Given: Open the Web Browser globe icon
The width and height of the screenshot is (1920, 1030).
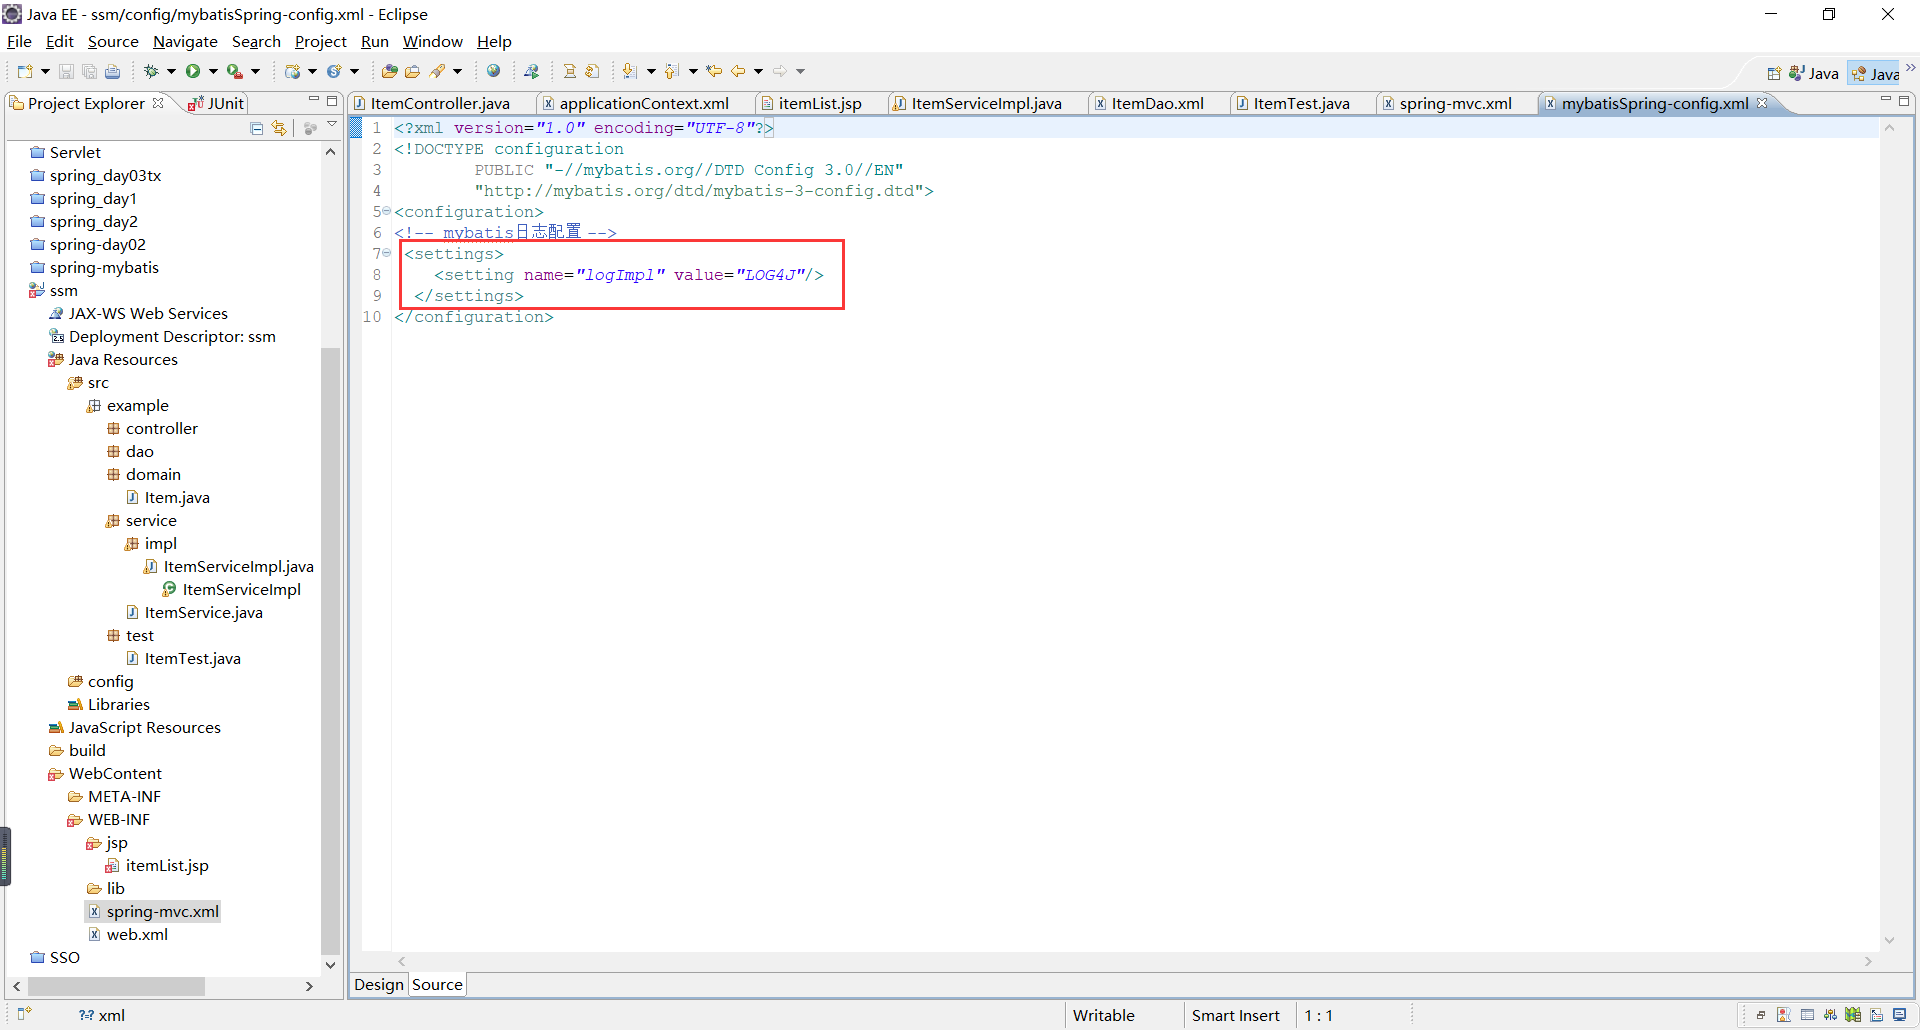Looking at the screenshot, I should [493, 71].
